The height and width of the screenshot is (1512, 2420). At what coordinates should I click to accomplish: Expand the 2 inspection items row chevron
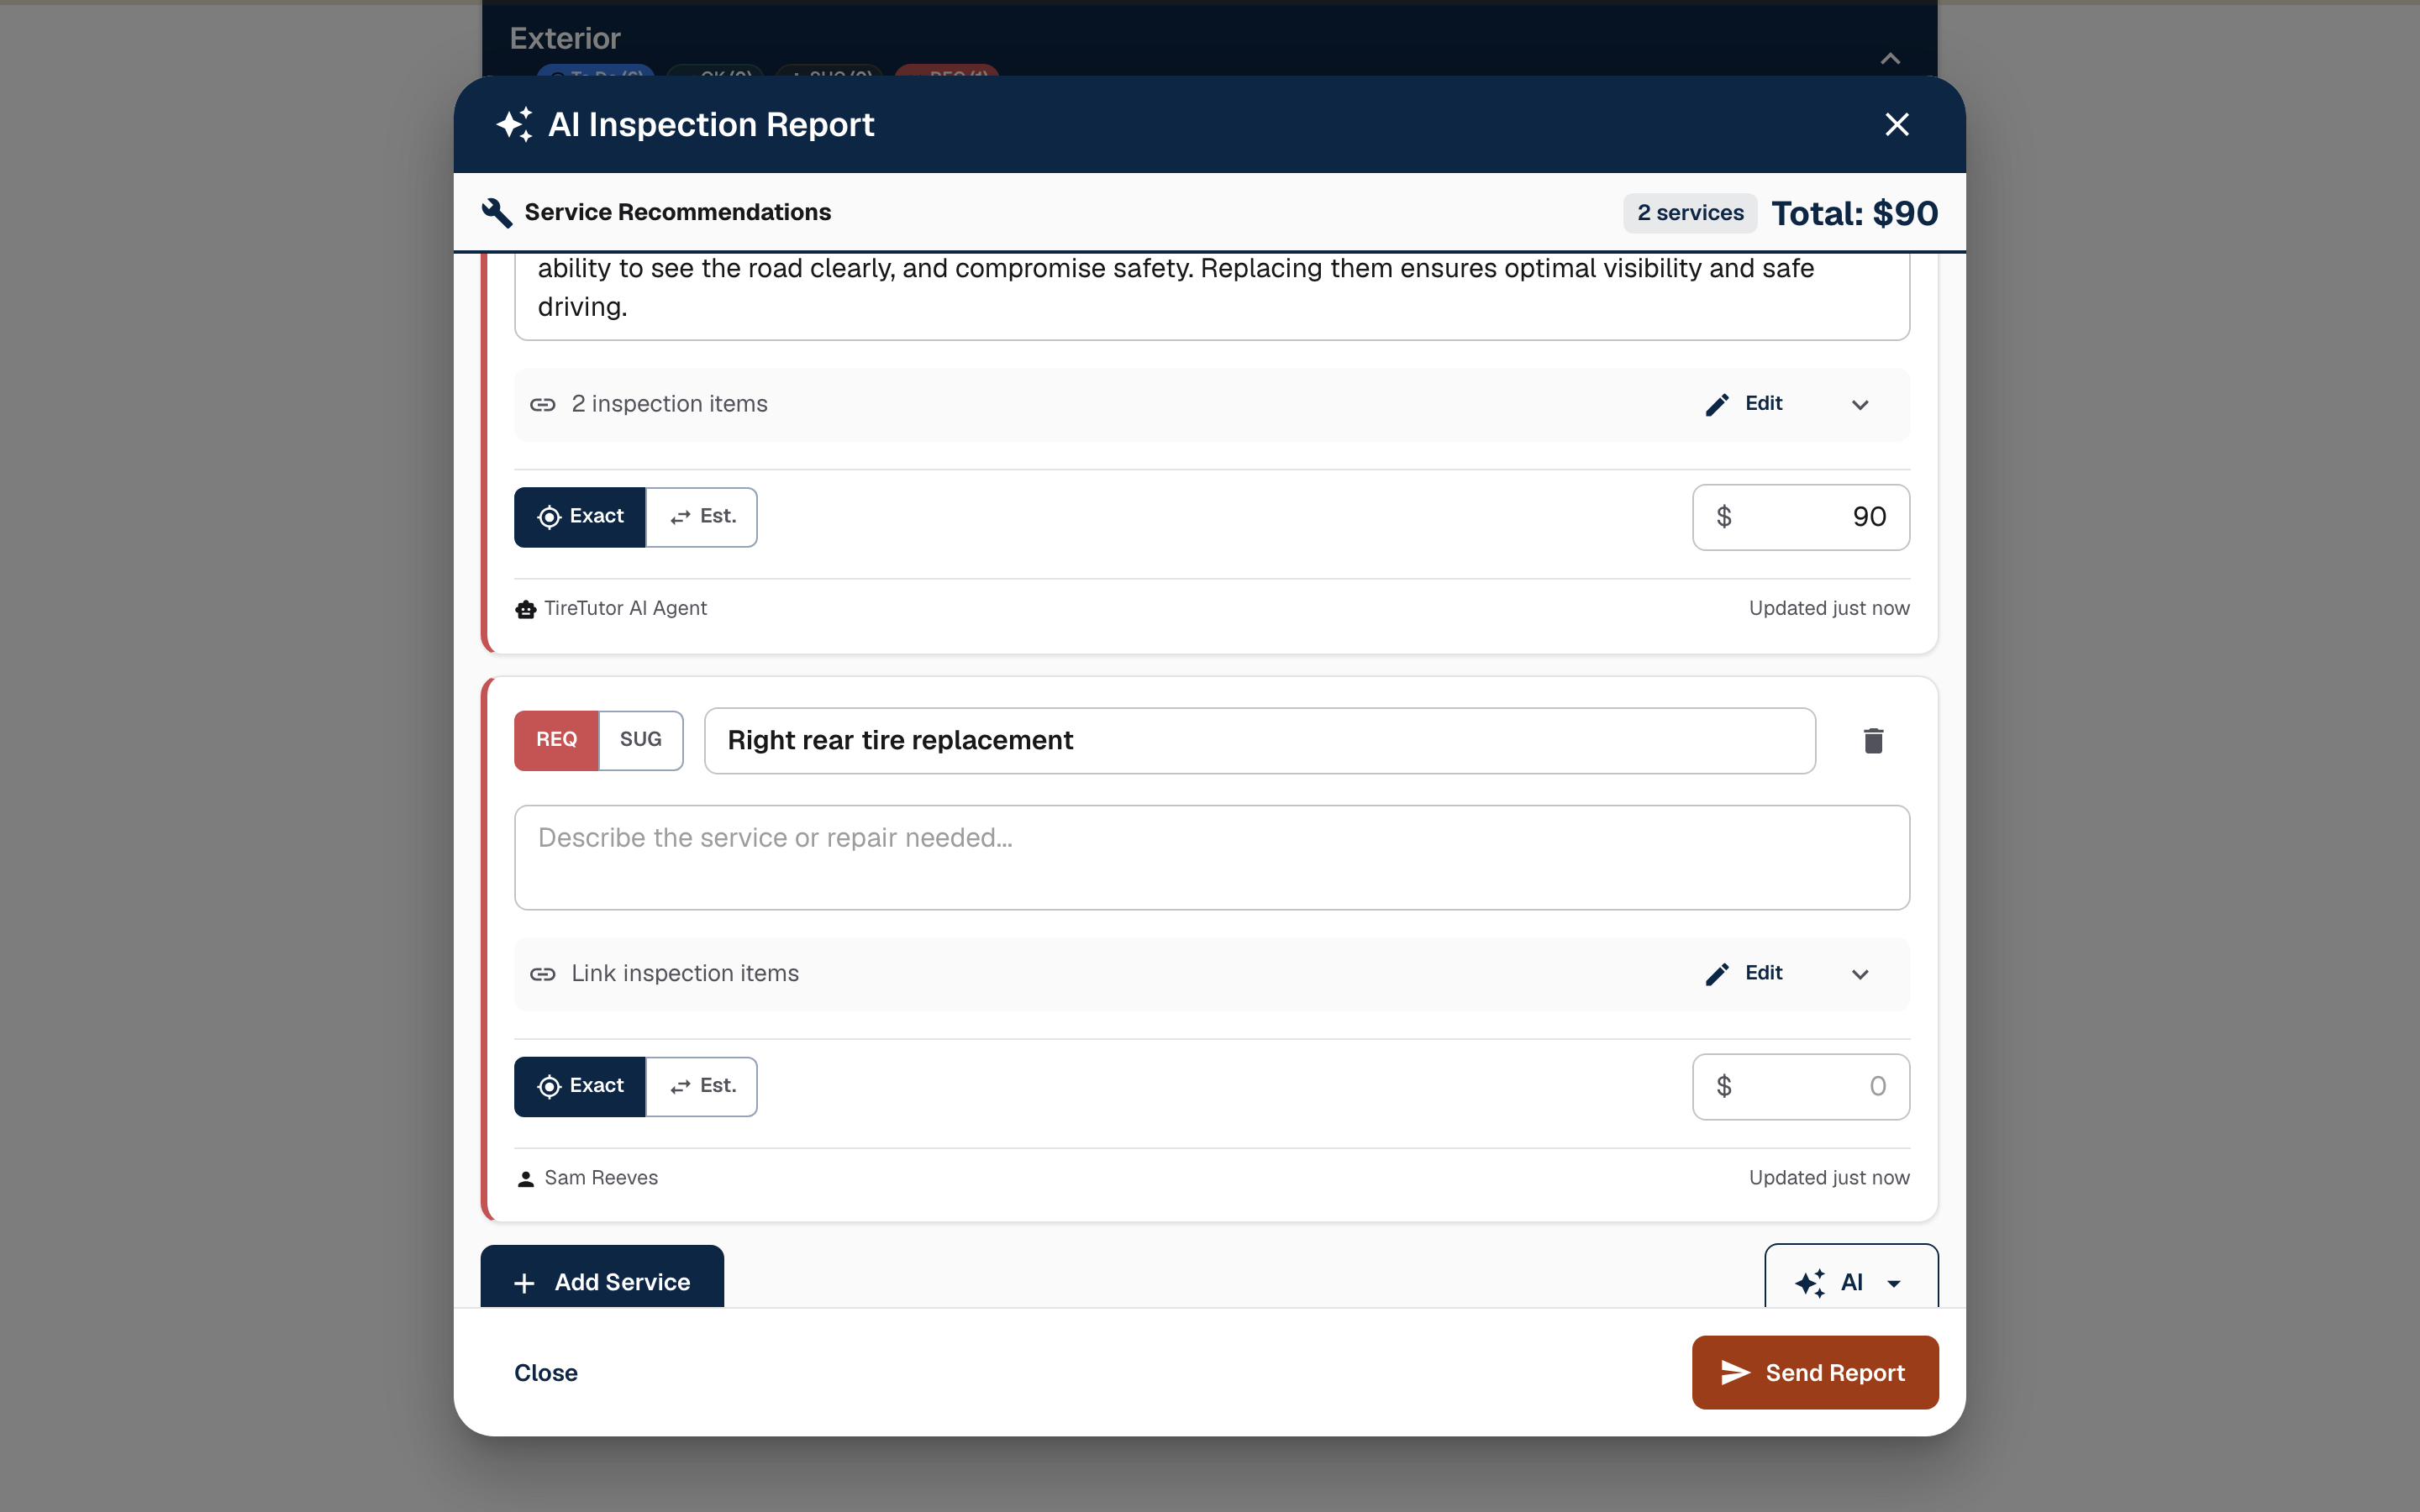point(1859,404)
